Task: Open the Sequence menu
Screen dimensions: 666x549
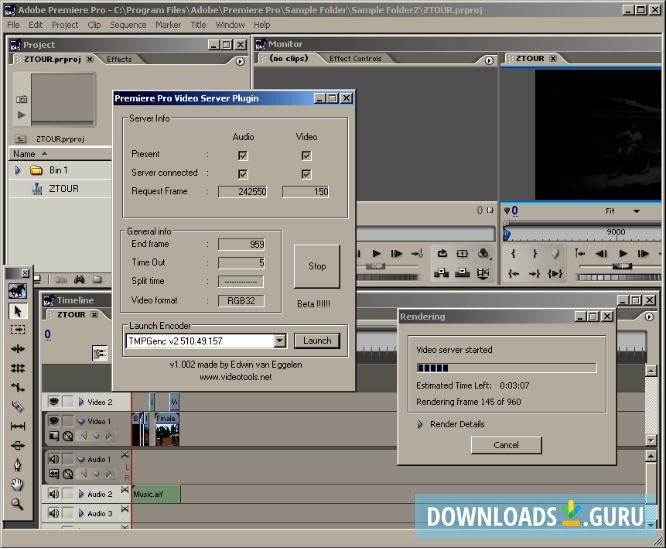Action: pyautogui.click(x=128, y=25)
